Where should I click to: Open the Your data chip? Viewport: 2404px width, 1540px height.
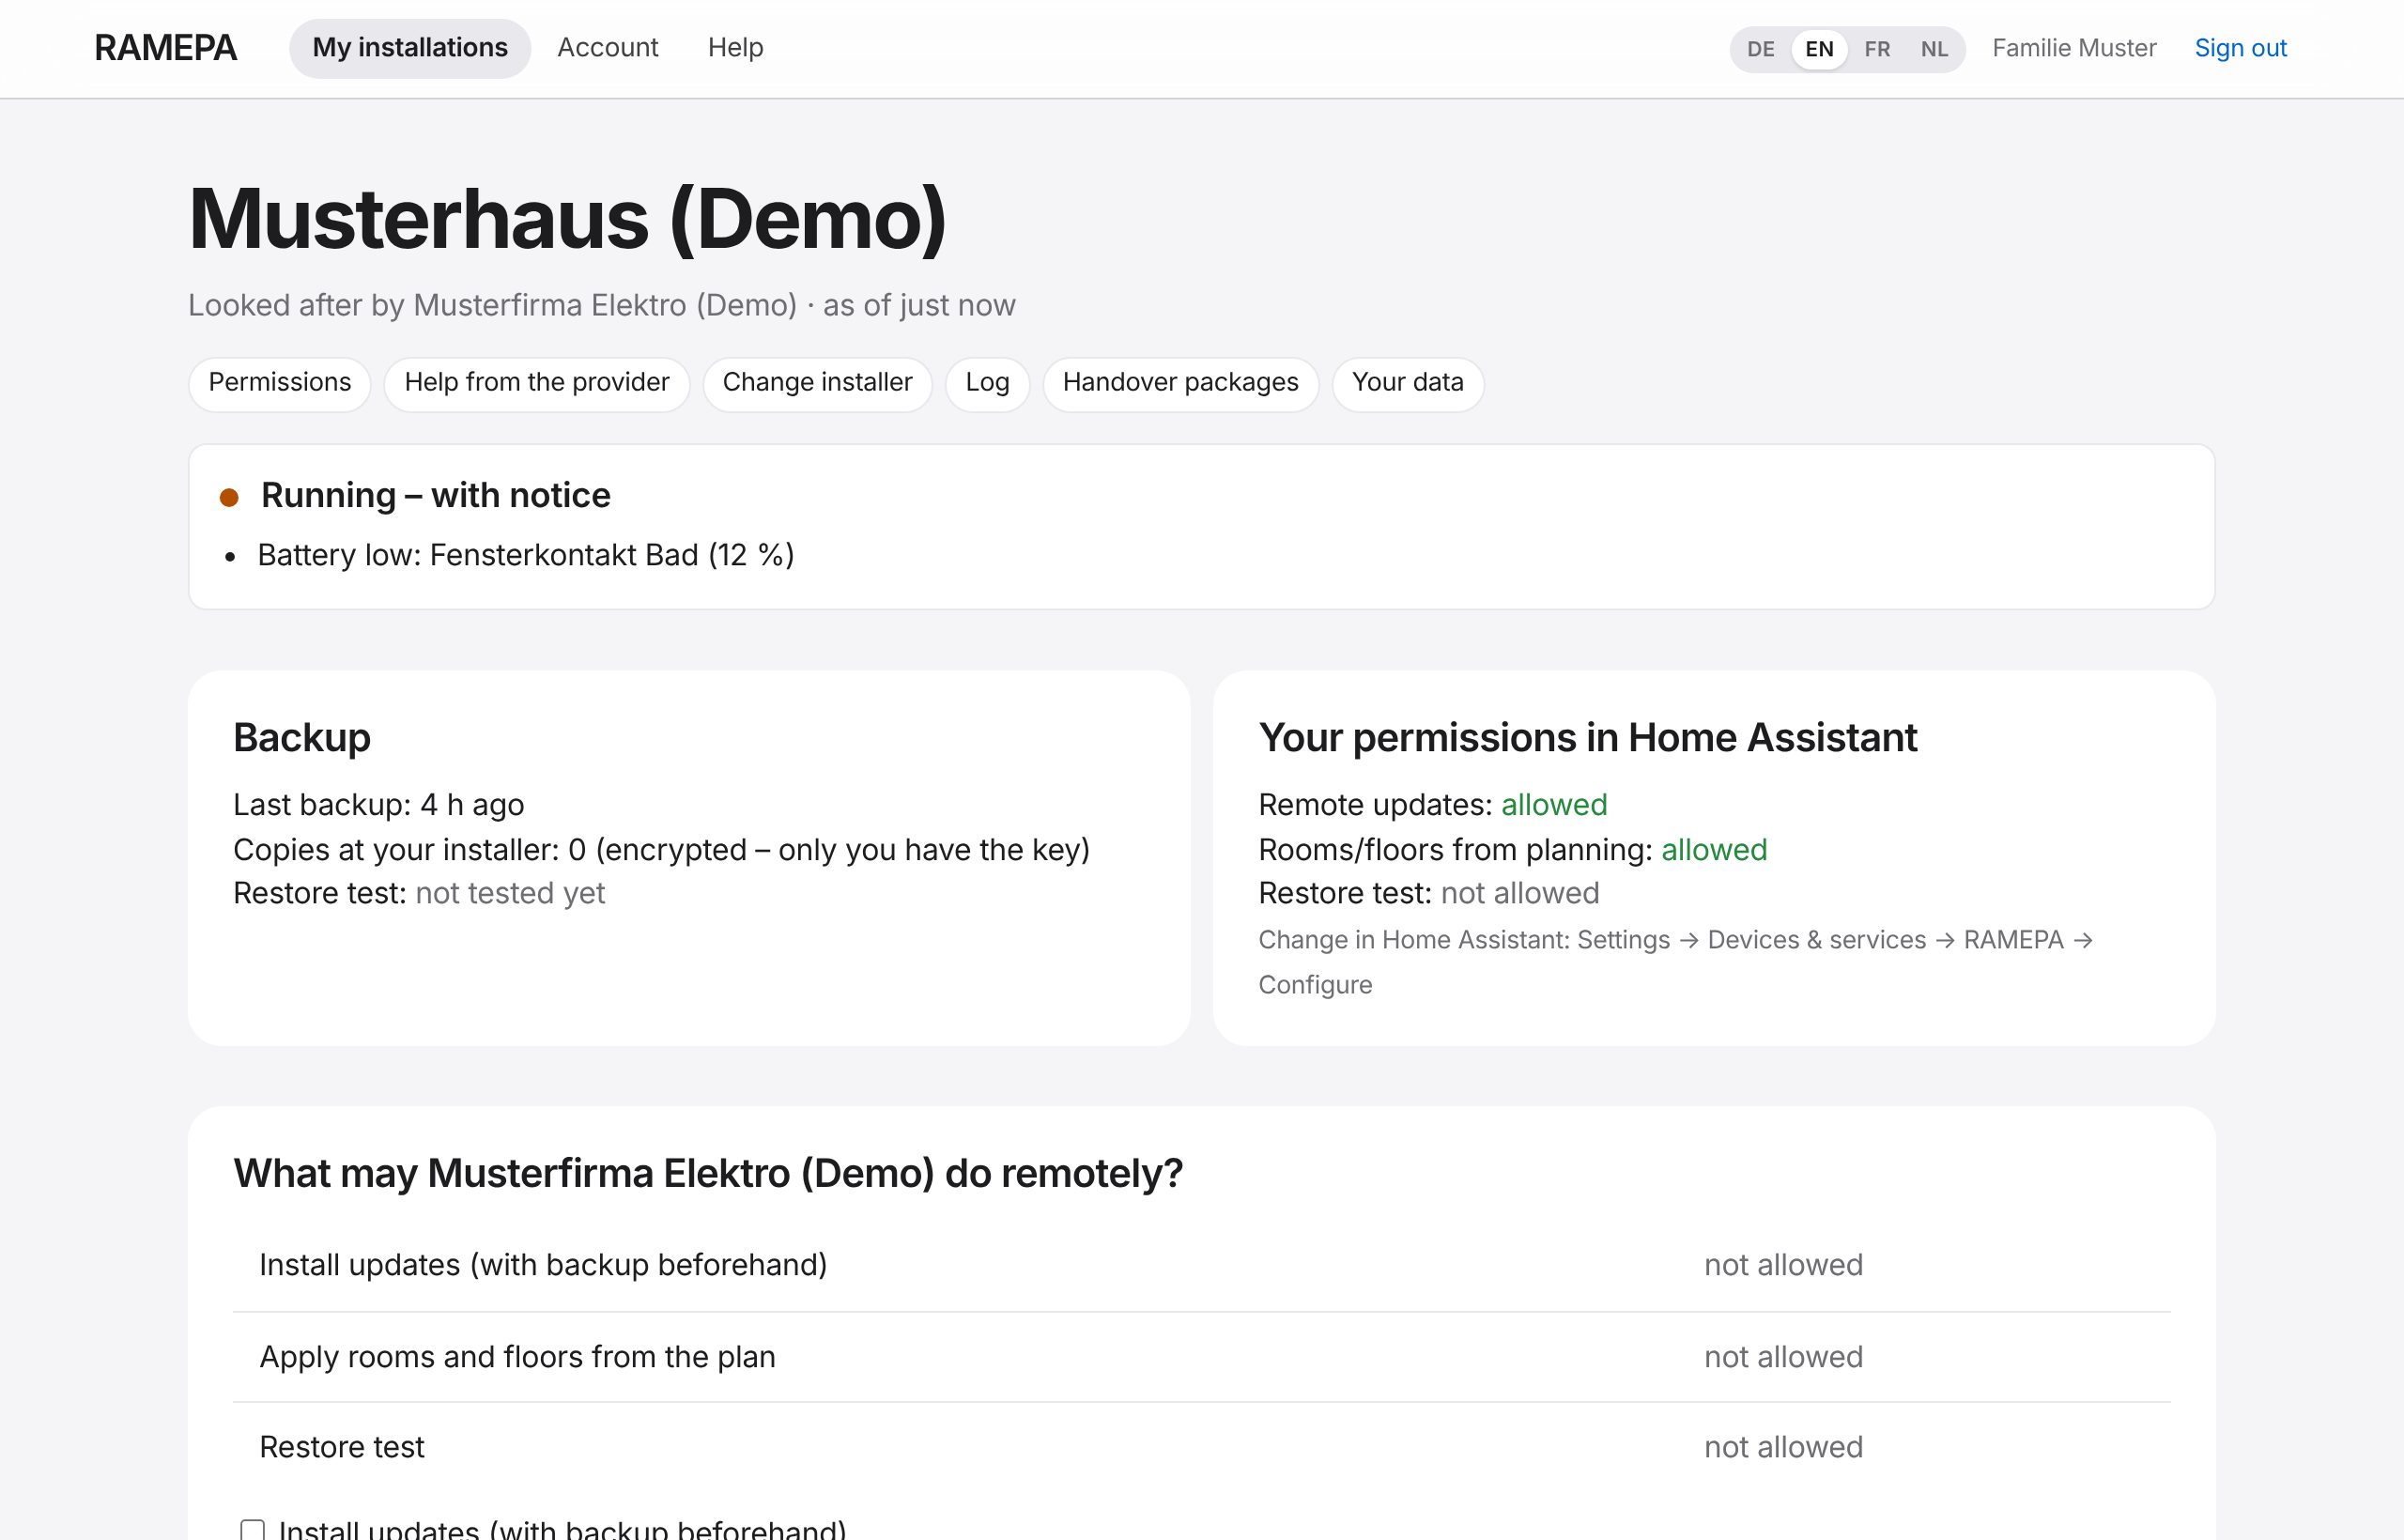click(1407, 383)
